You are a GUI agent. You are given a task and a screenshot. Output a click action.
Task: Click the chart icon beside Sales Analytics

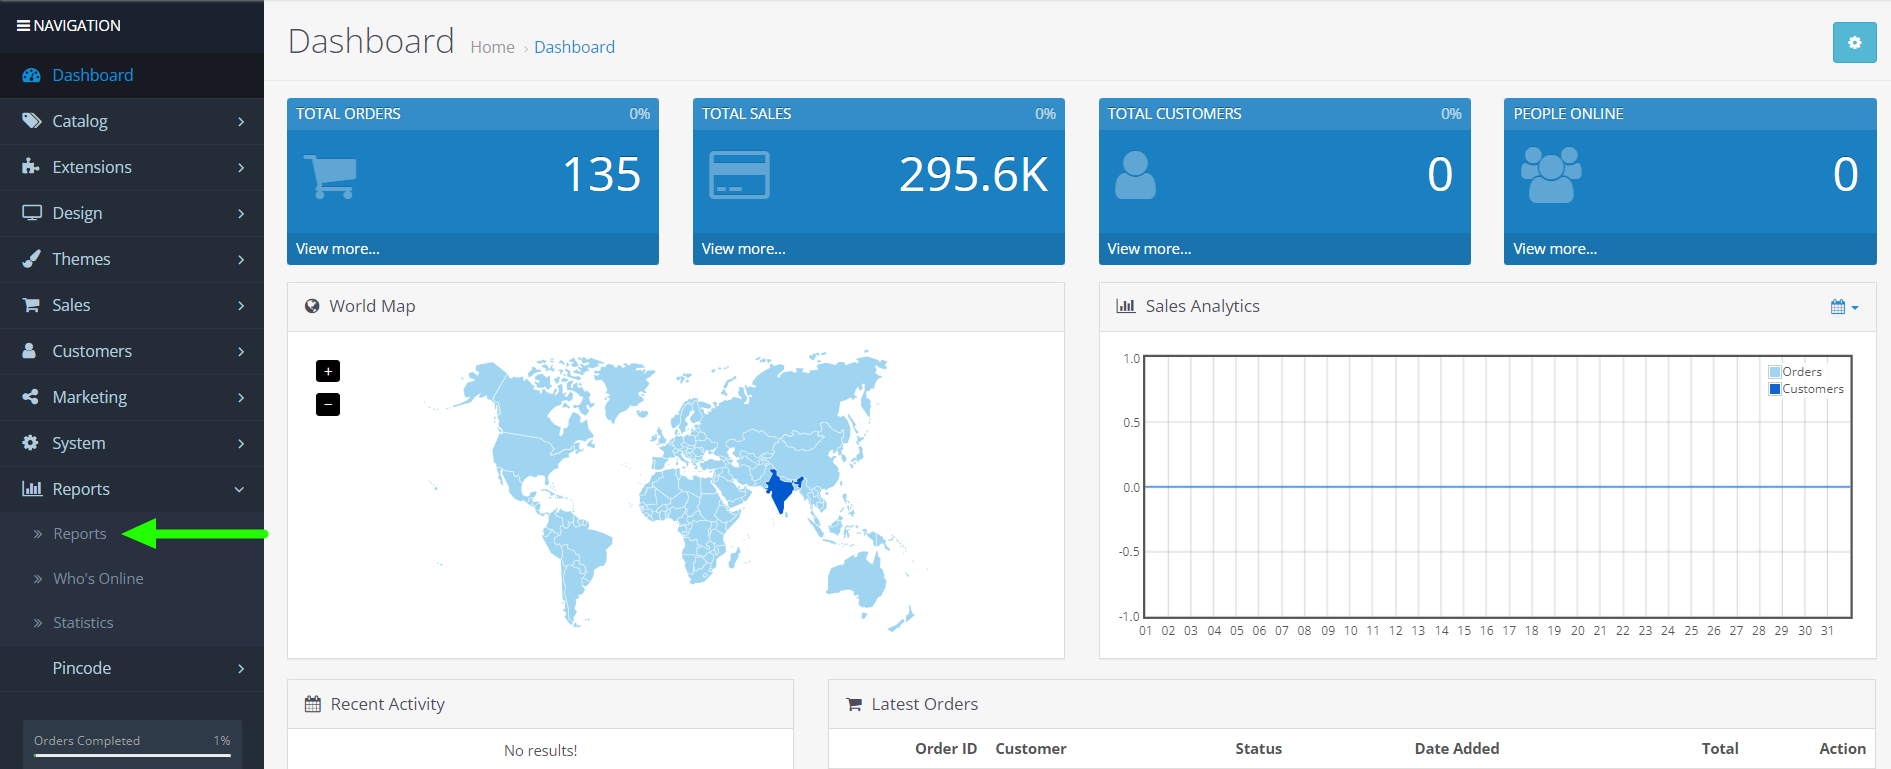click(x=1126, y=306)
